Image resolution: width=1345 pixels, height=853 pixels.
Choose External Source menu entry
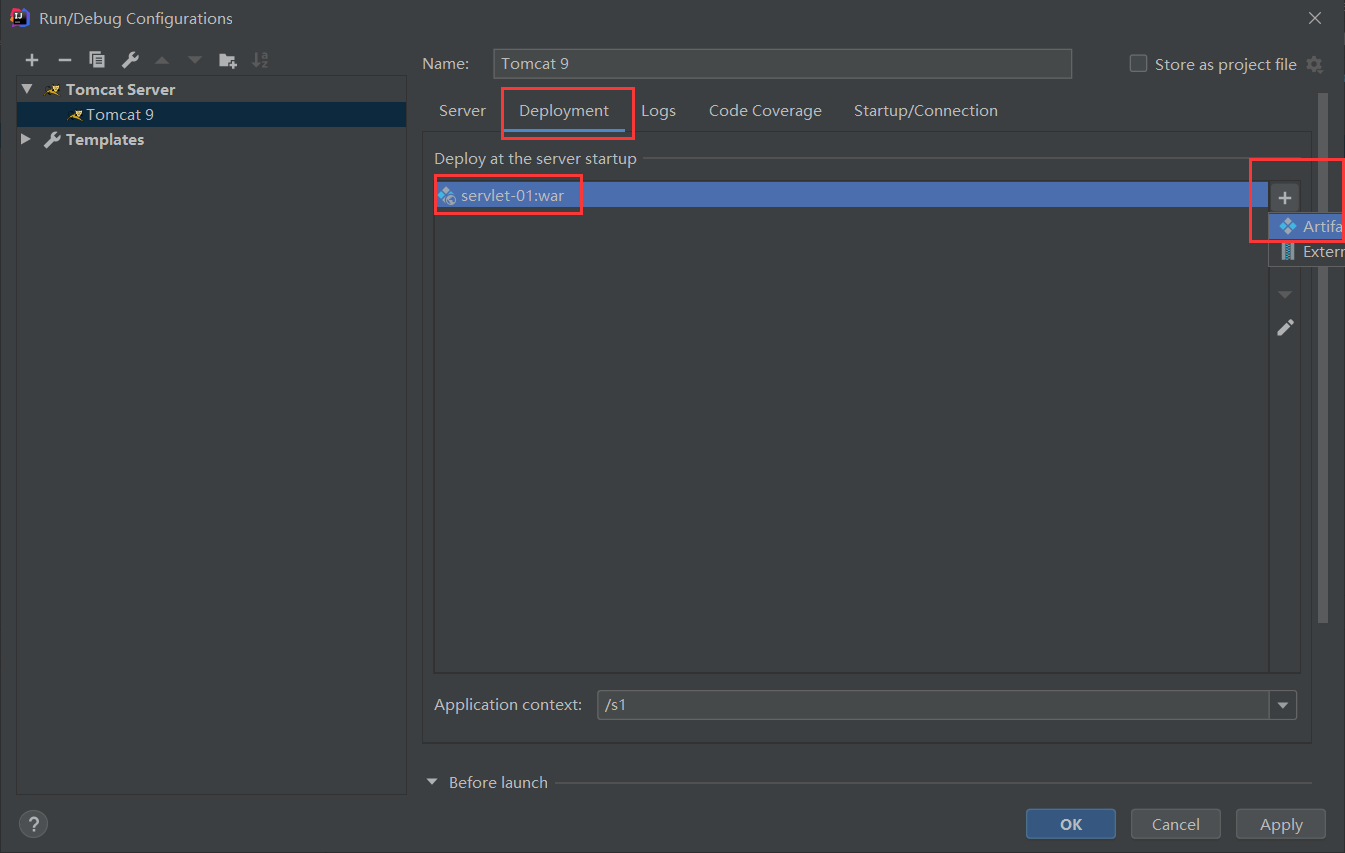(x=1308, y=252)
